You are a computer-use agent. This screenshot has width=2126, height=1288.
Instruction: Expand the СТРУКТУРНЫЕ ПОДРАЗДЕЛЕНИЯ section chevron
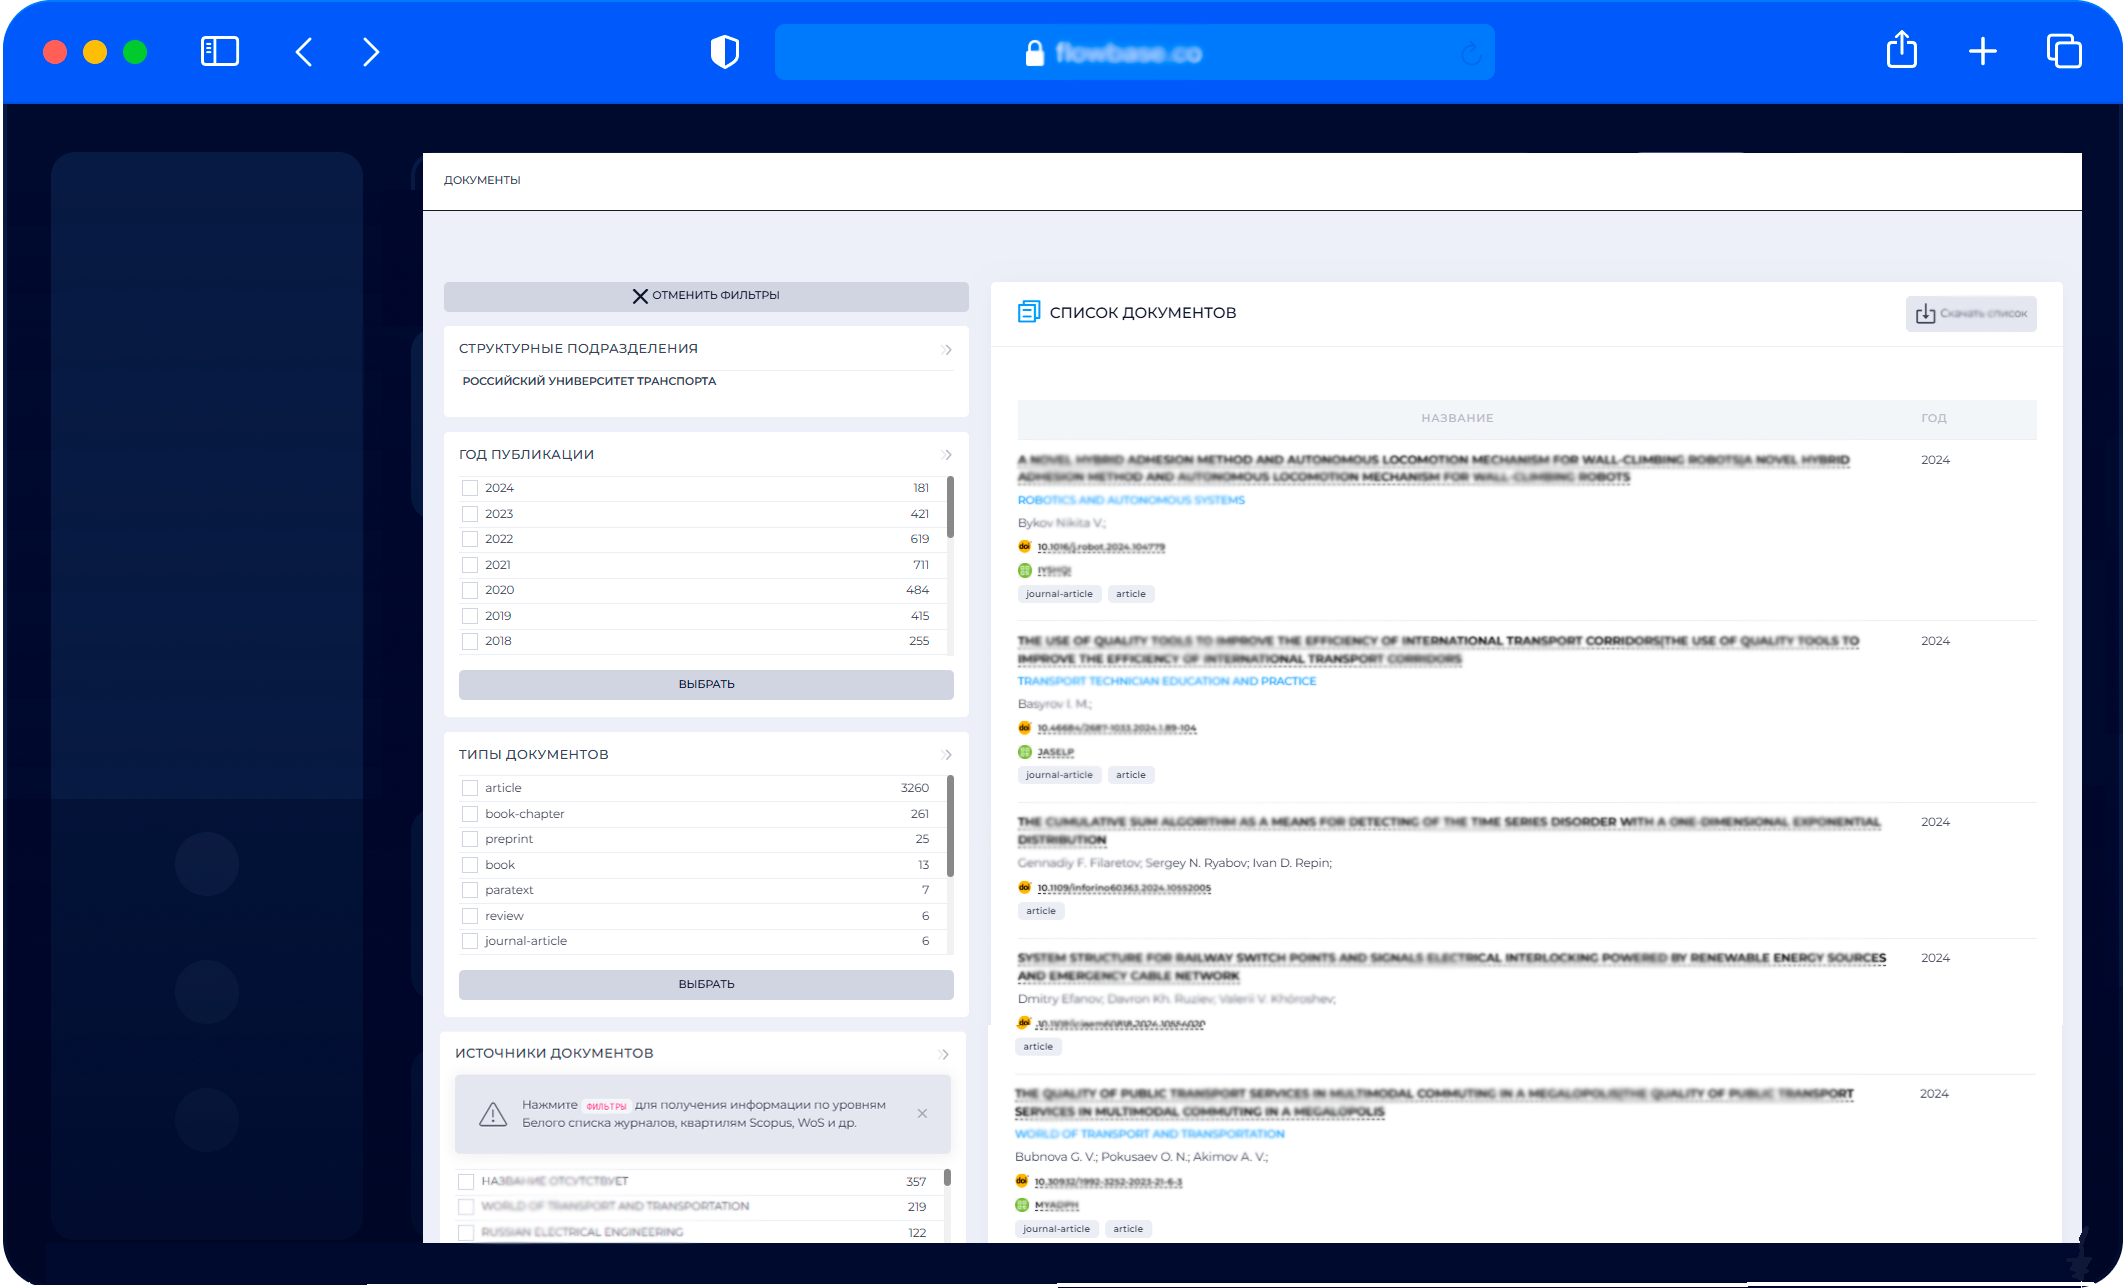coord(947,349)
